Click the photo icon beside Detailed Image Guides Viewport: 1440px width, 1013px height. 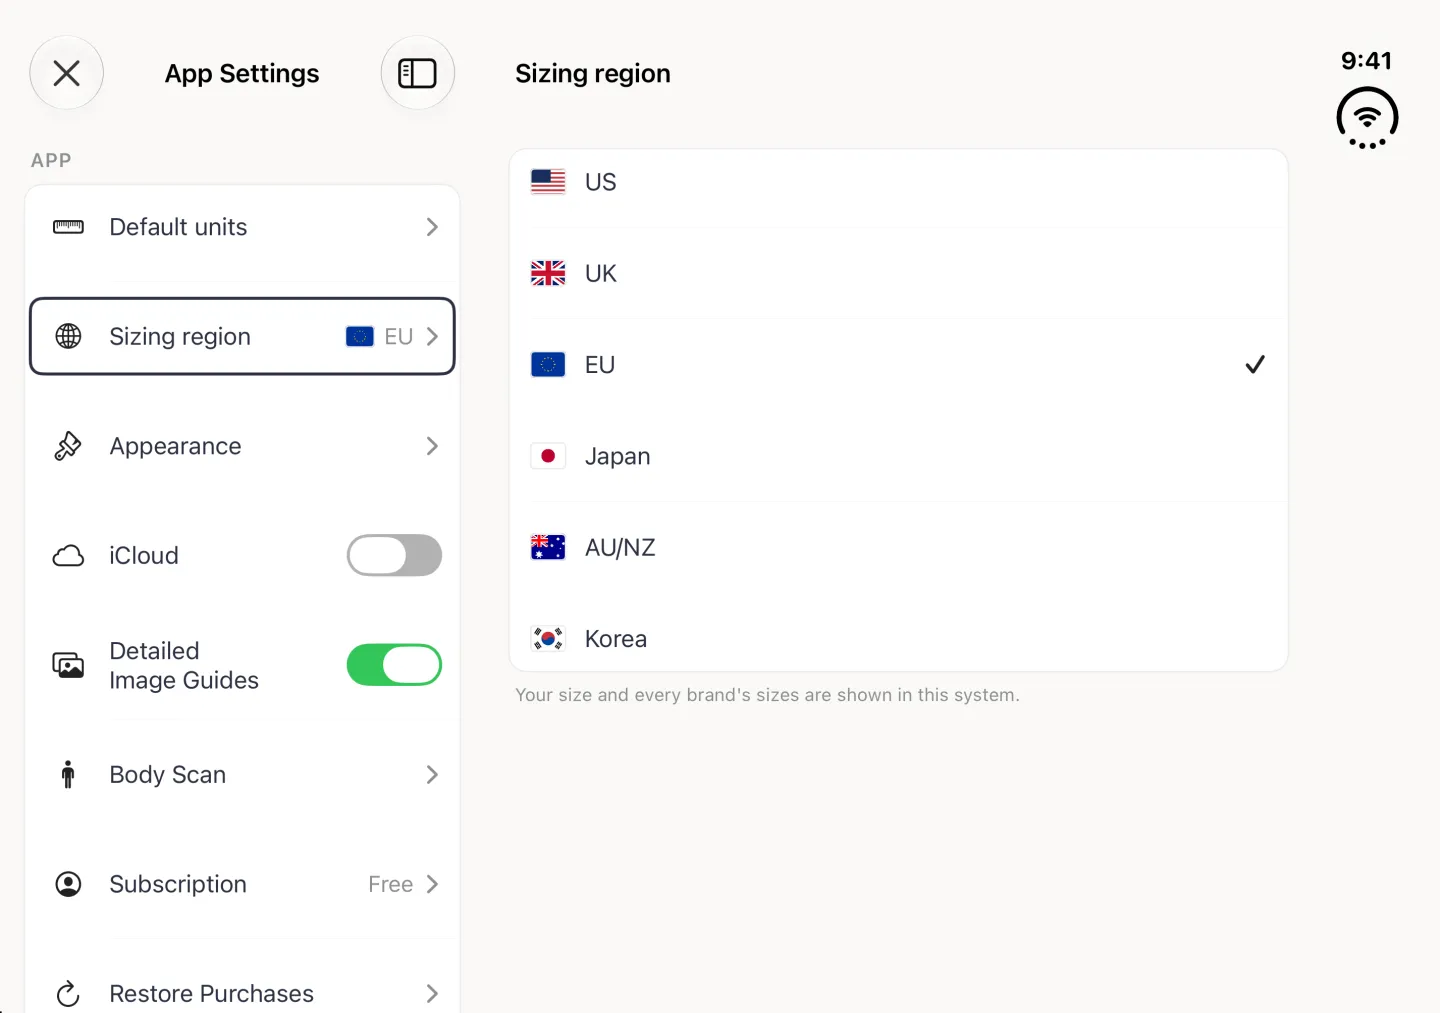(x=68, y=665)
